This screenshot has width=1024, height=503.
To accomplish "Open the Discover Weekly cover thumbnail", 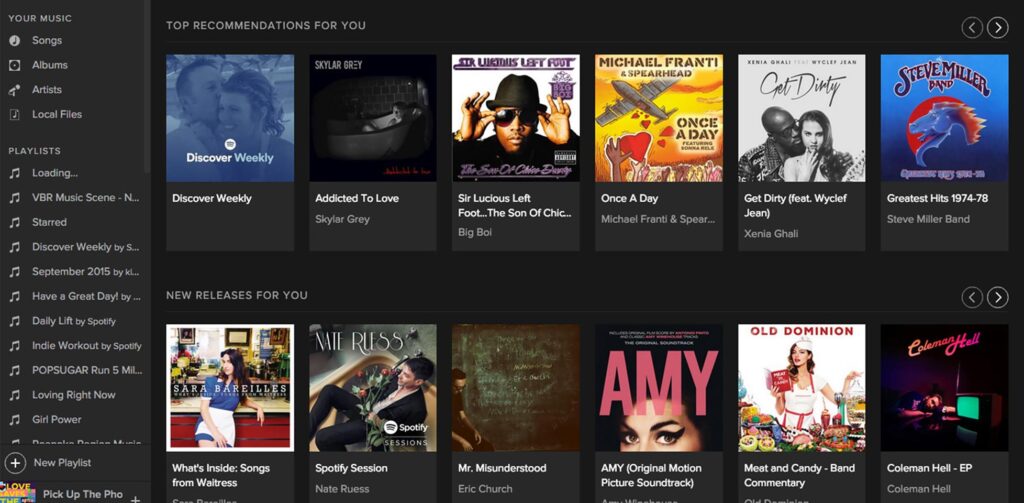I will [230, 118].
